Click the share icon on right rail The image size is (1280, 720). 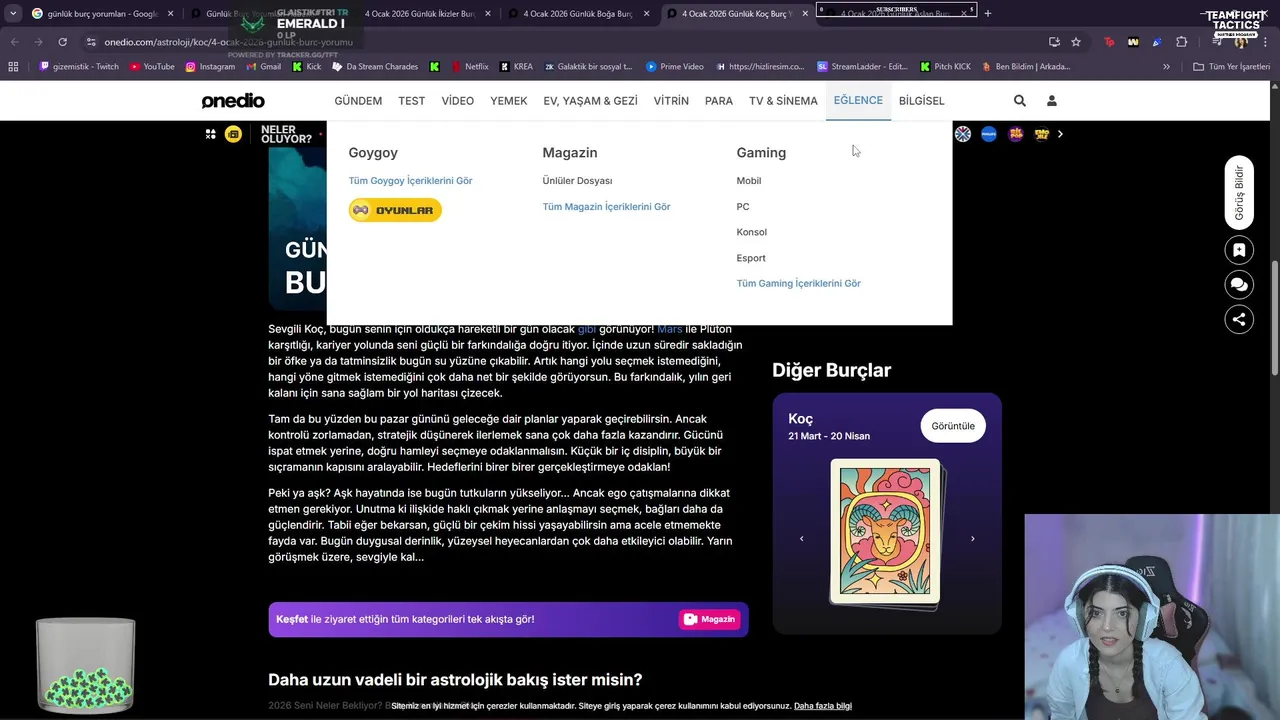pos(1239,320)
